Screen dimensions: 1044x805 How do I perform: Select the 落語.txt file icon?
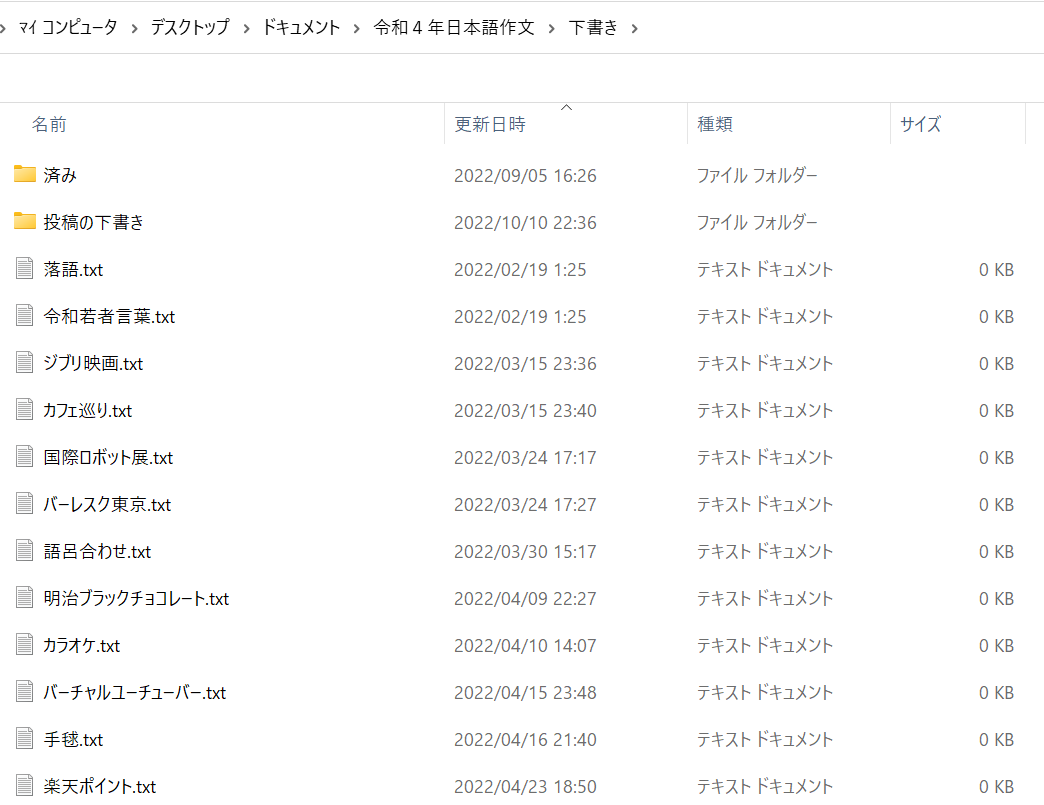pyautogui.click(x=25, y=269)
